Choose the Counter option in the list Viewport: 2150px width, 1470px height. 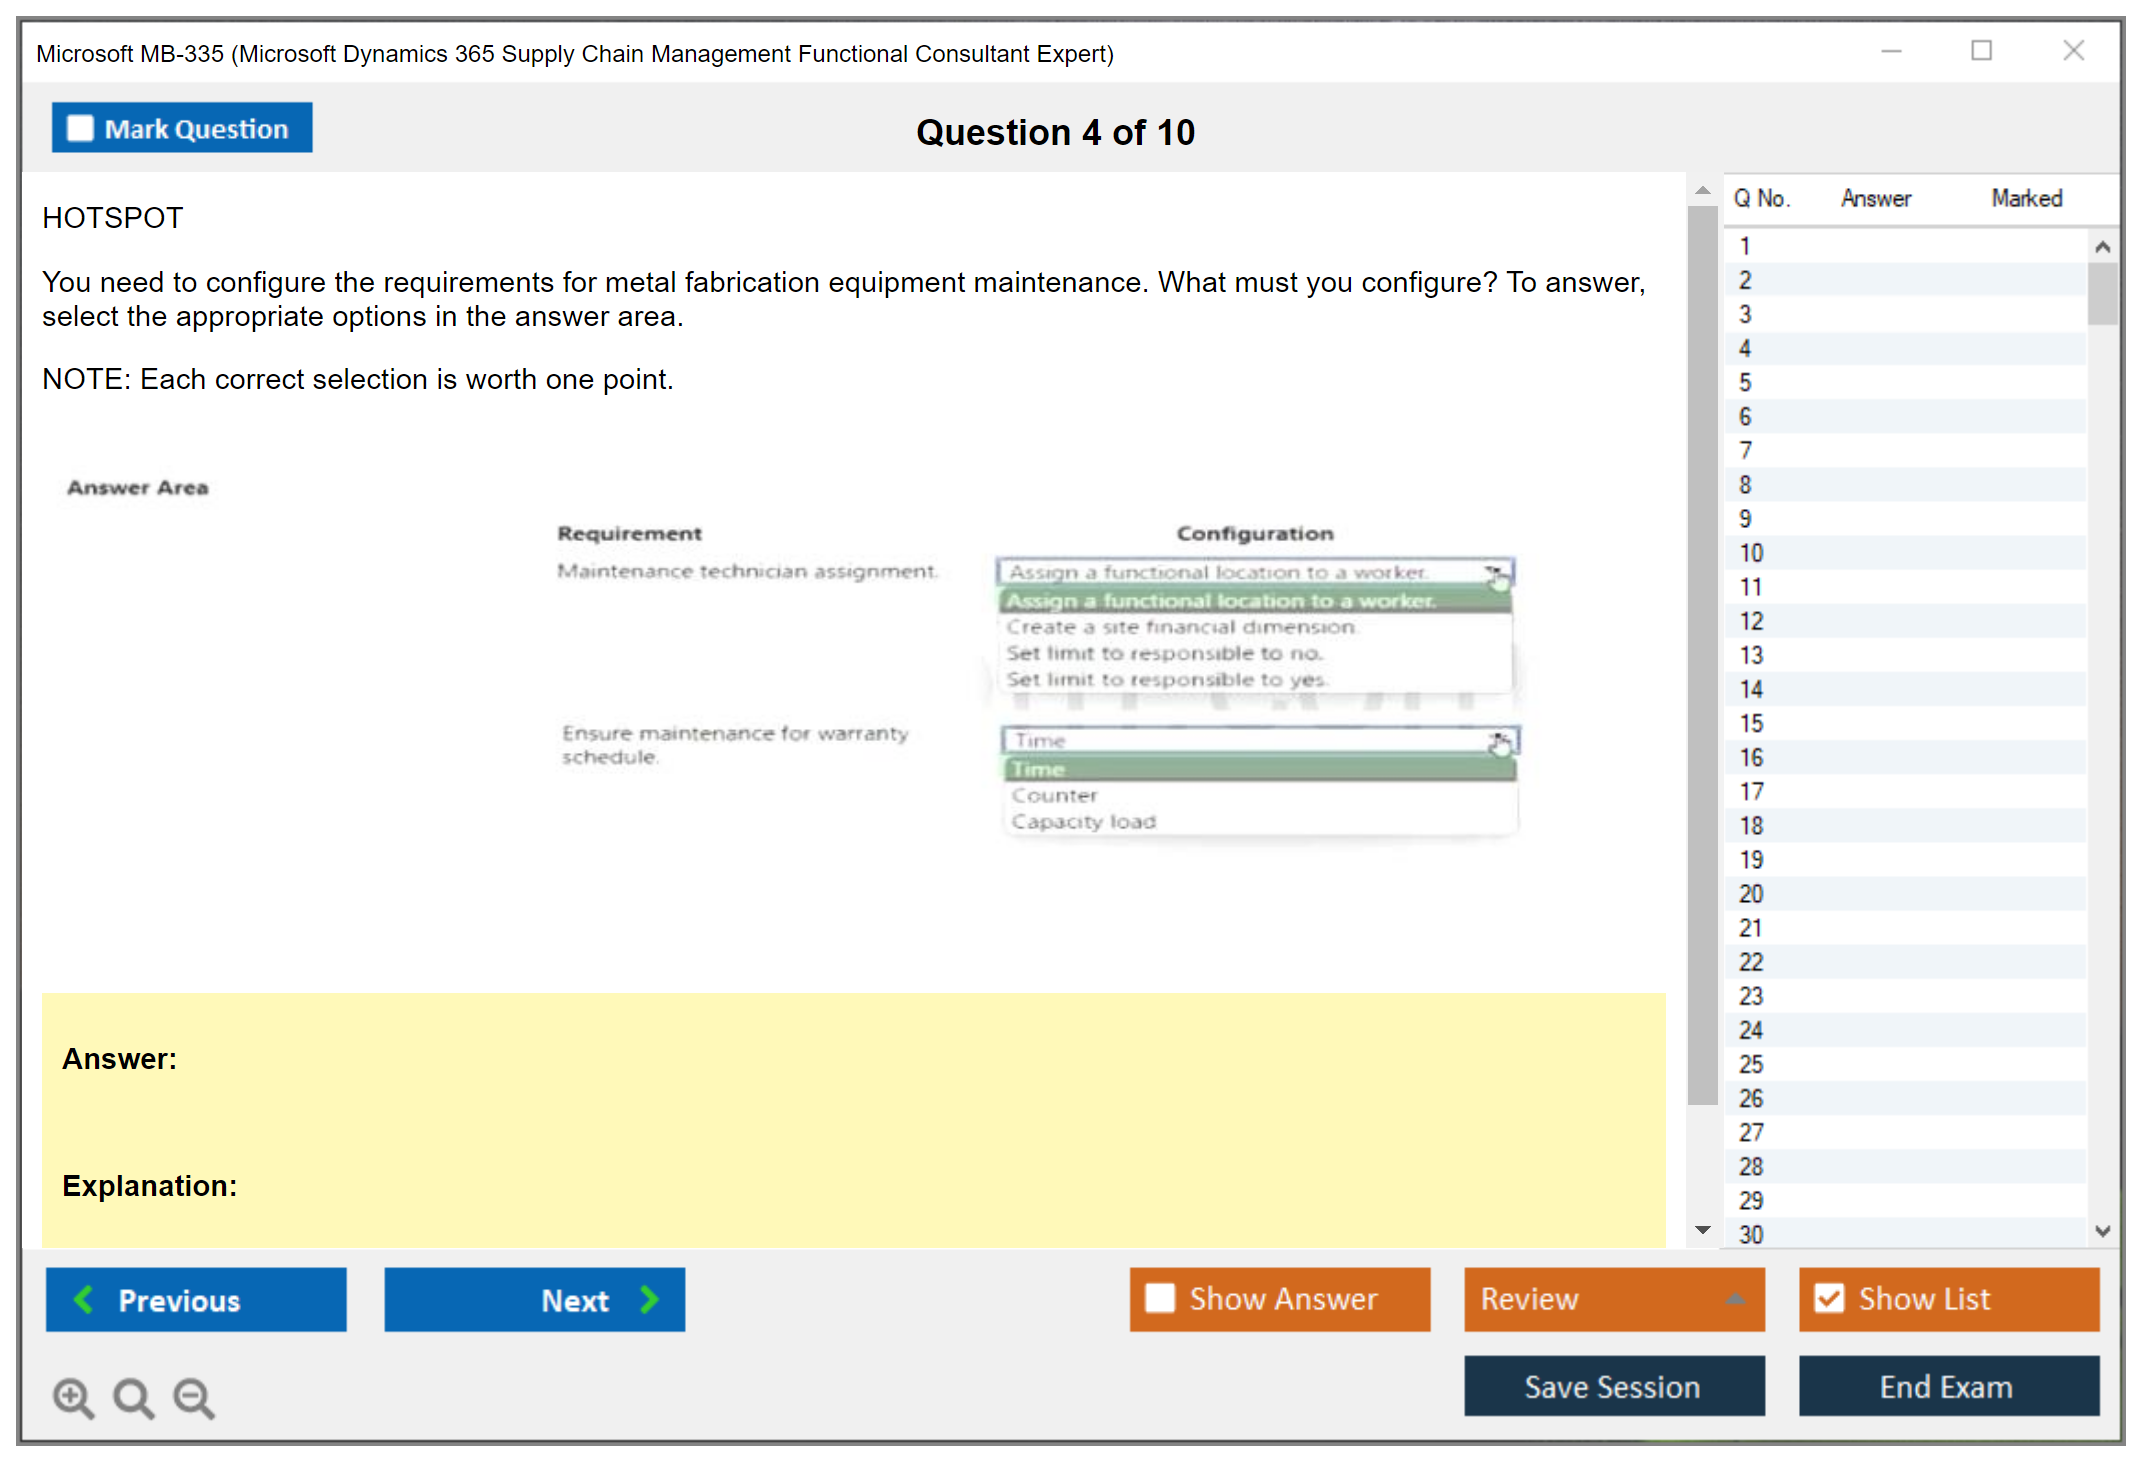point(1054,795)
